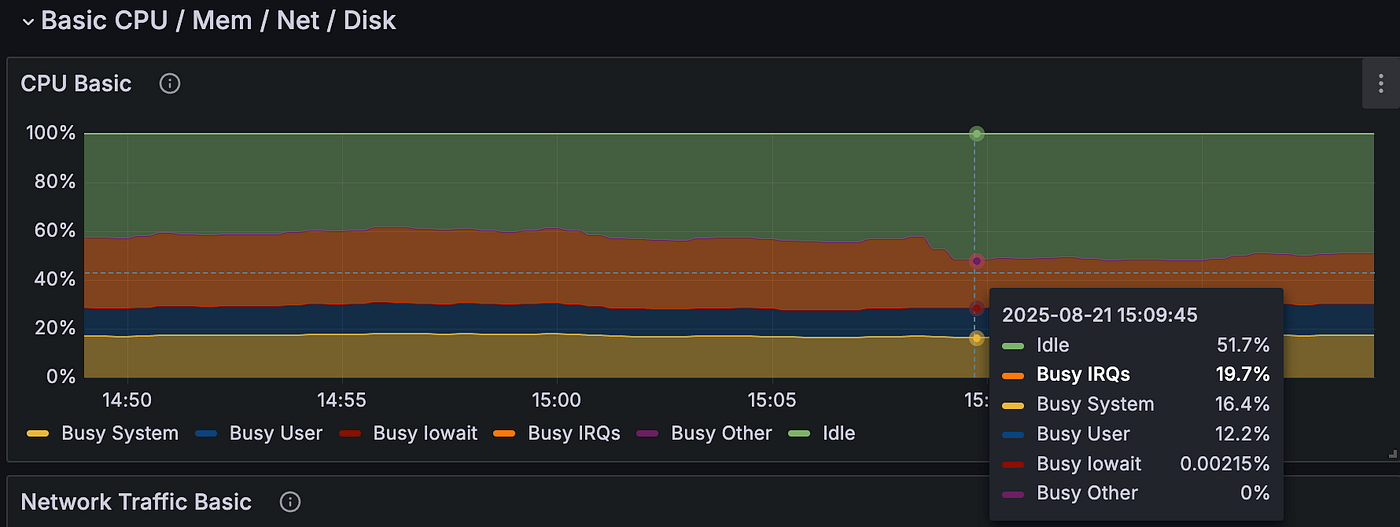Click the yellow Busy System data point marker

coord(977,338)
